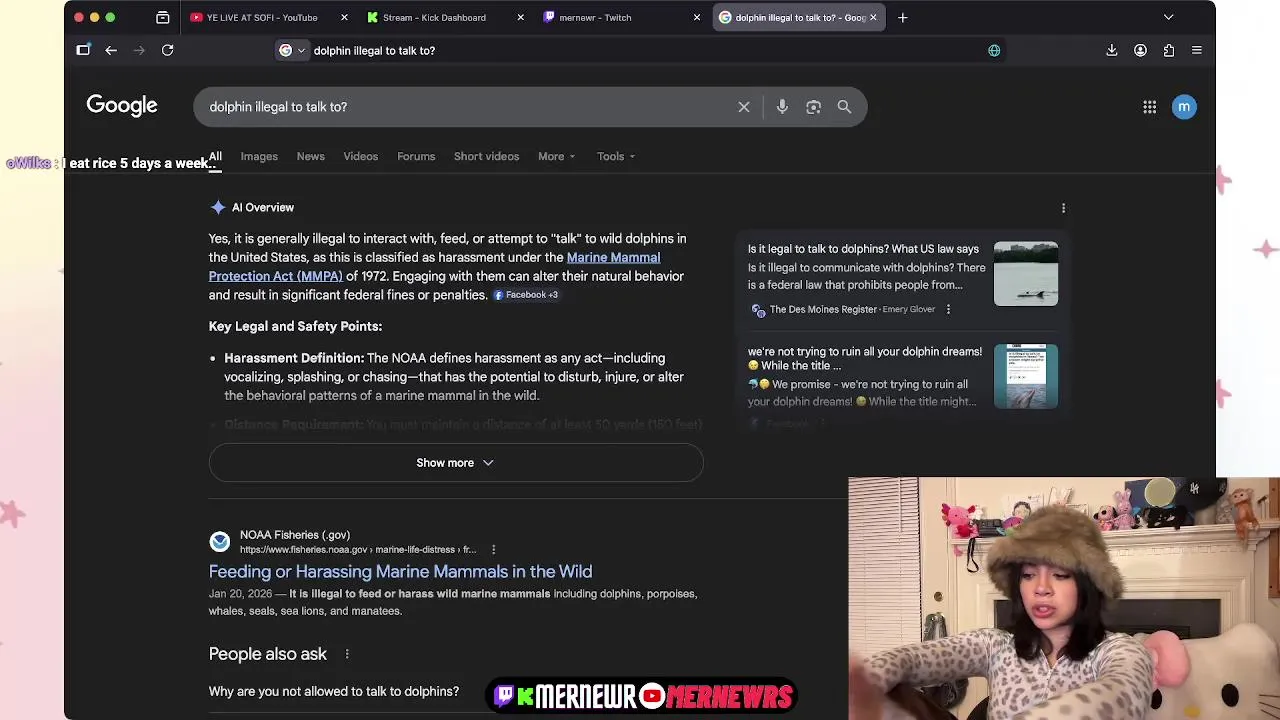Switch to the Stream - Kick Dashboard tab
The image size is (1280, 720).
tap(434, 17)
